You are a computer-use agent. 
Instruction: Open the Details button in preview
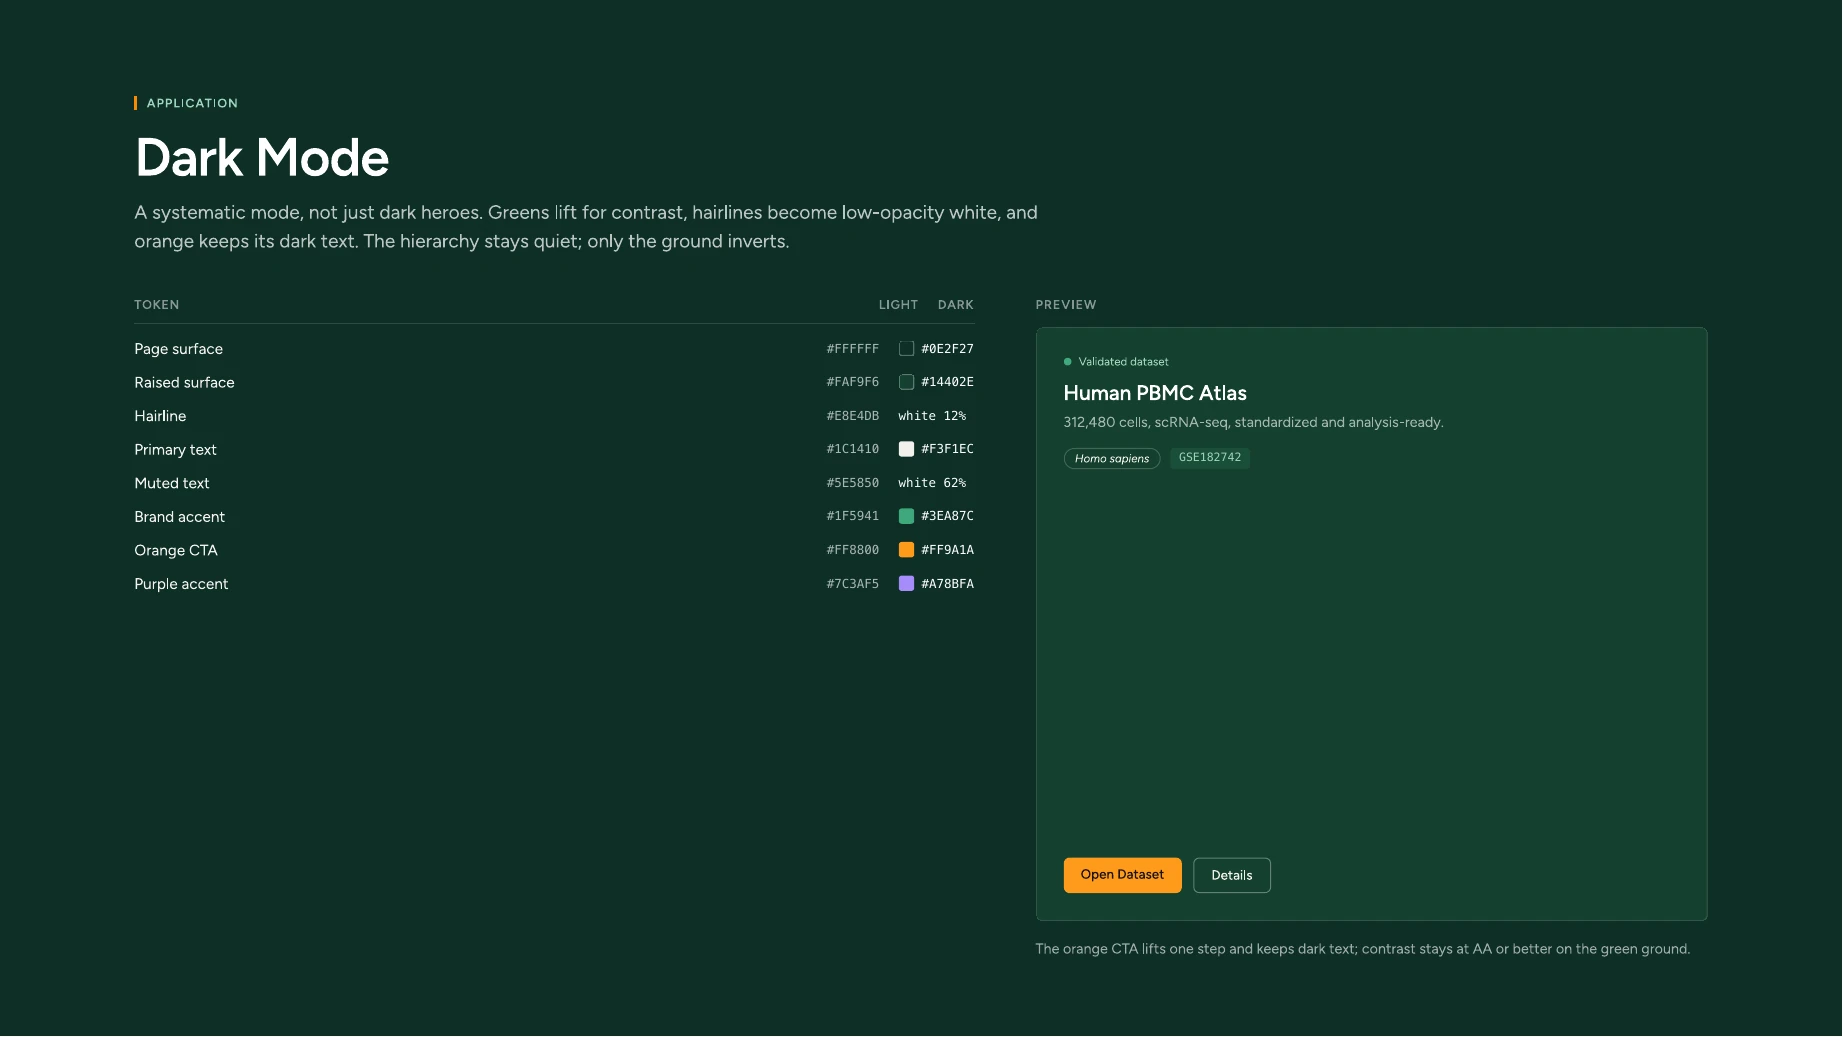pos(1231,875)
